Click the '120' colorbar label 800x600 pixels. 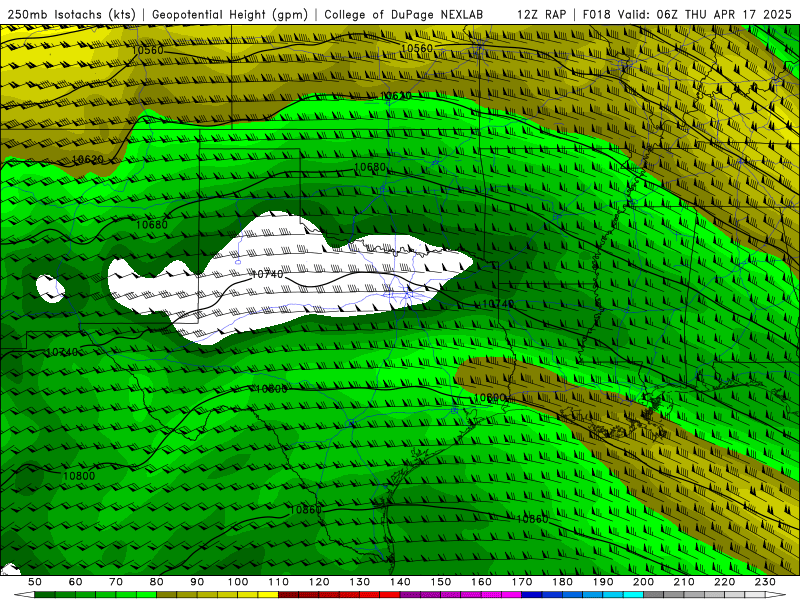(x=319, y=582)
